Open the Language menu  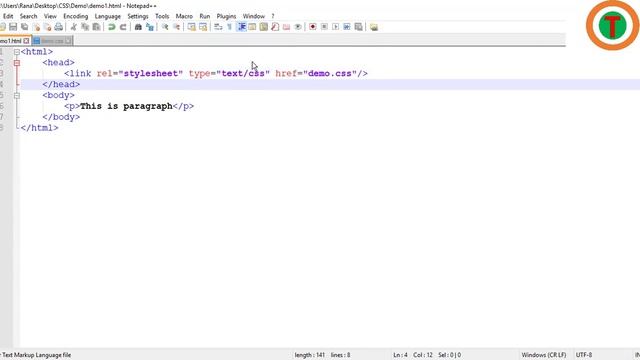[x=108, y=16]
